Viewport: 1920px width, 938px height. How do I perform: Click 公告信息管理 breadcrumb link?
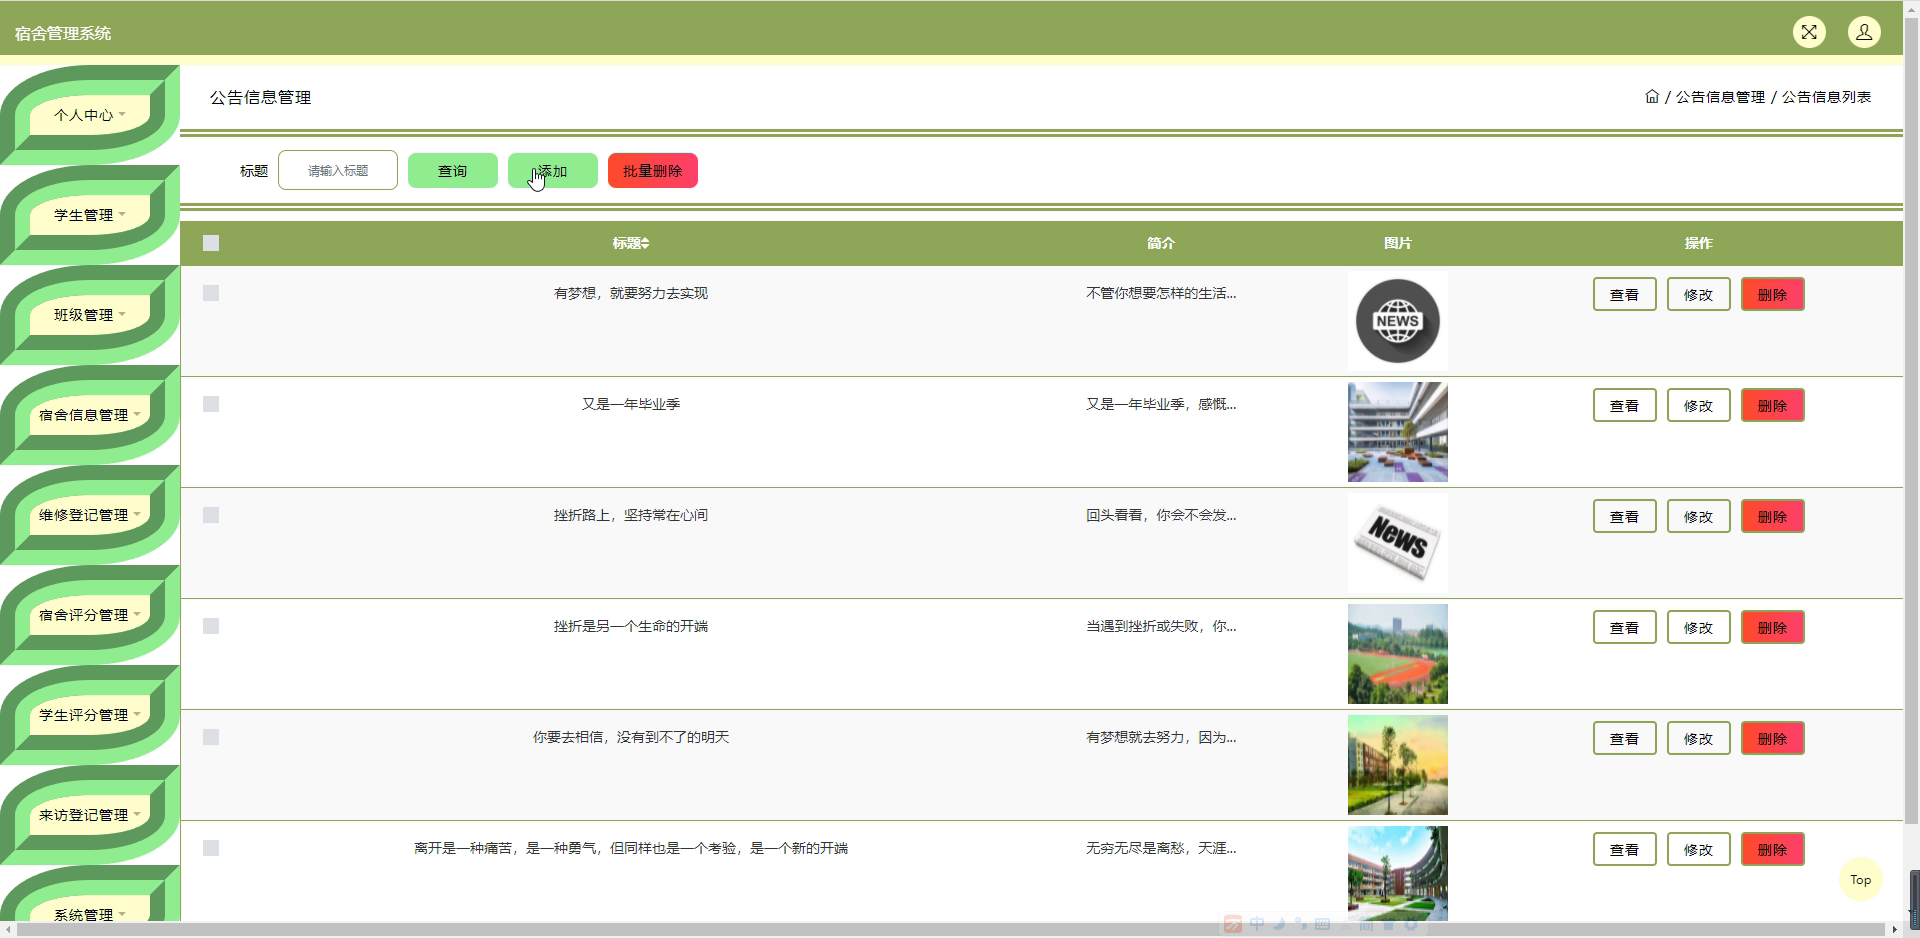tap(1720, 97)
